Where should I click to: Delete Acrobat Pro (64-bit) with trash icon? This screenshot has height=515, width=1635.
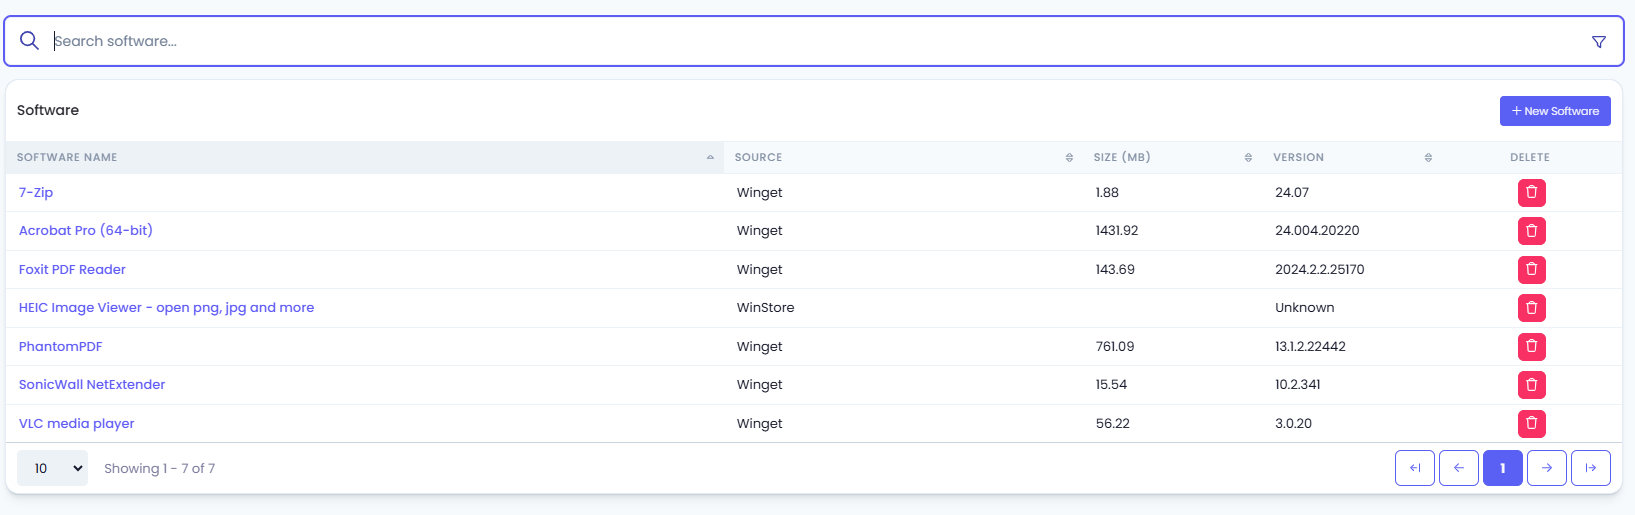[x=1531, y=231]
